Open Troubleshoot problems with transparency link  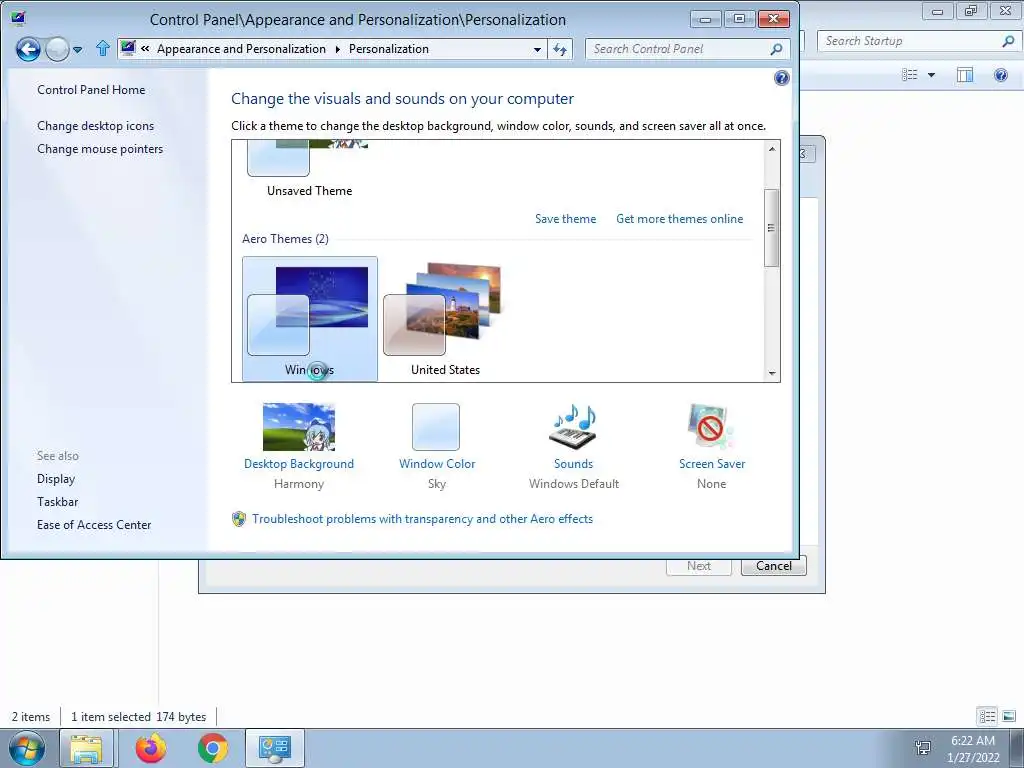(x=423, y=519)
